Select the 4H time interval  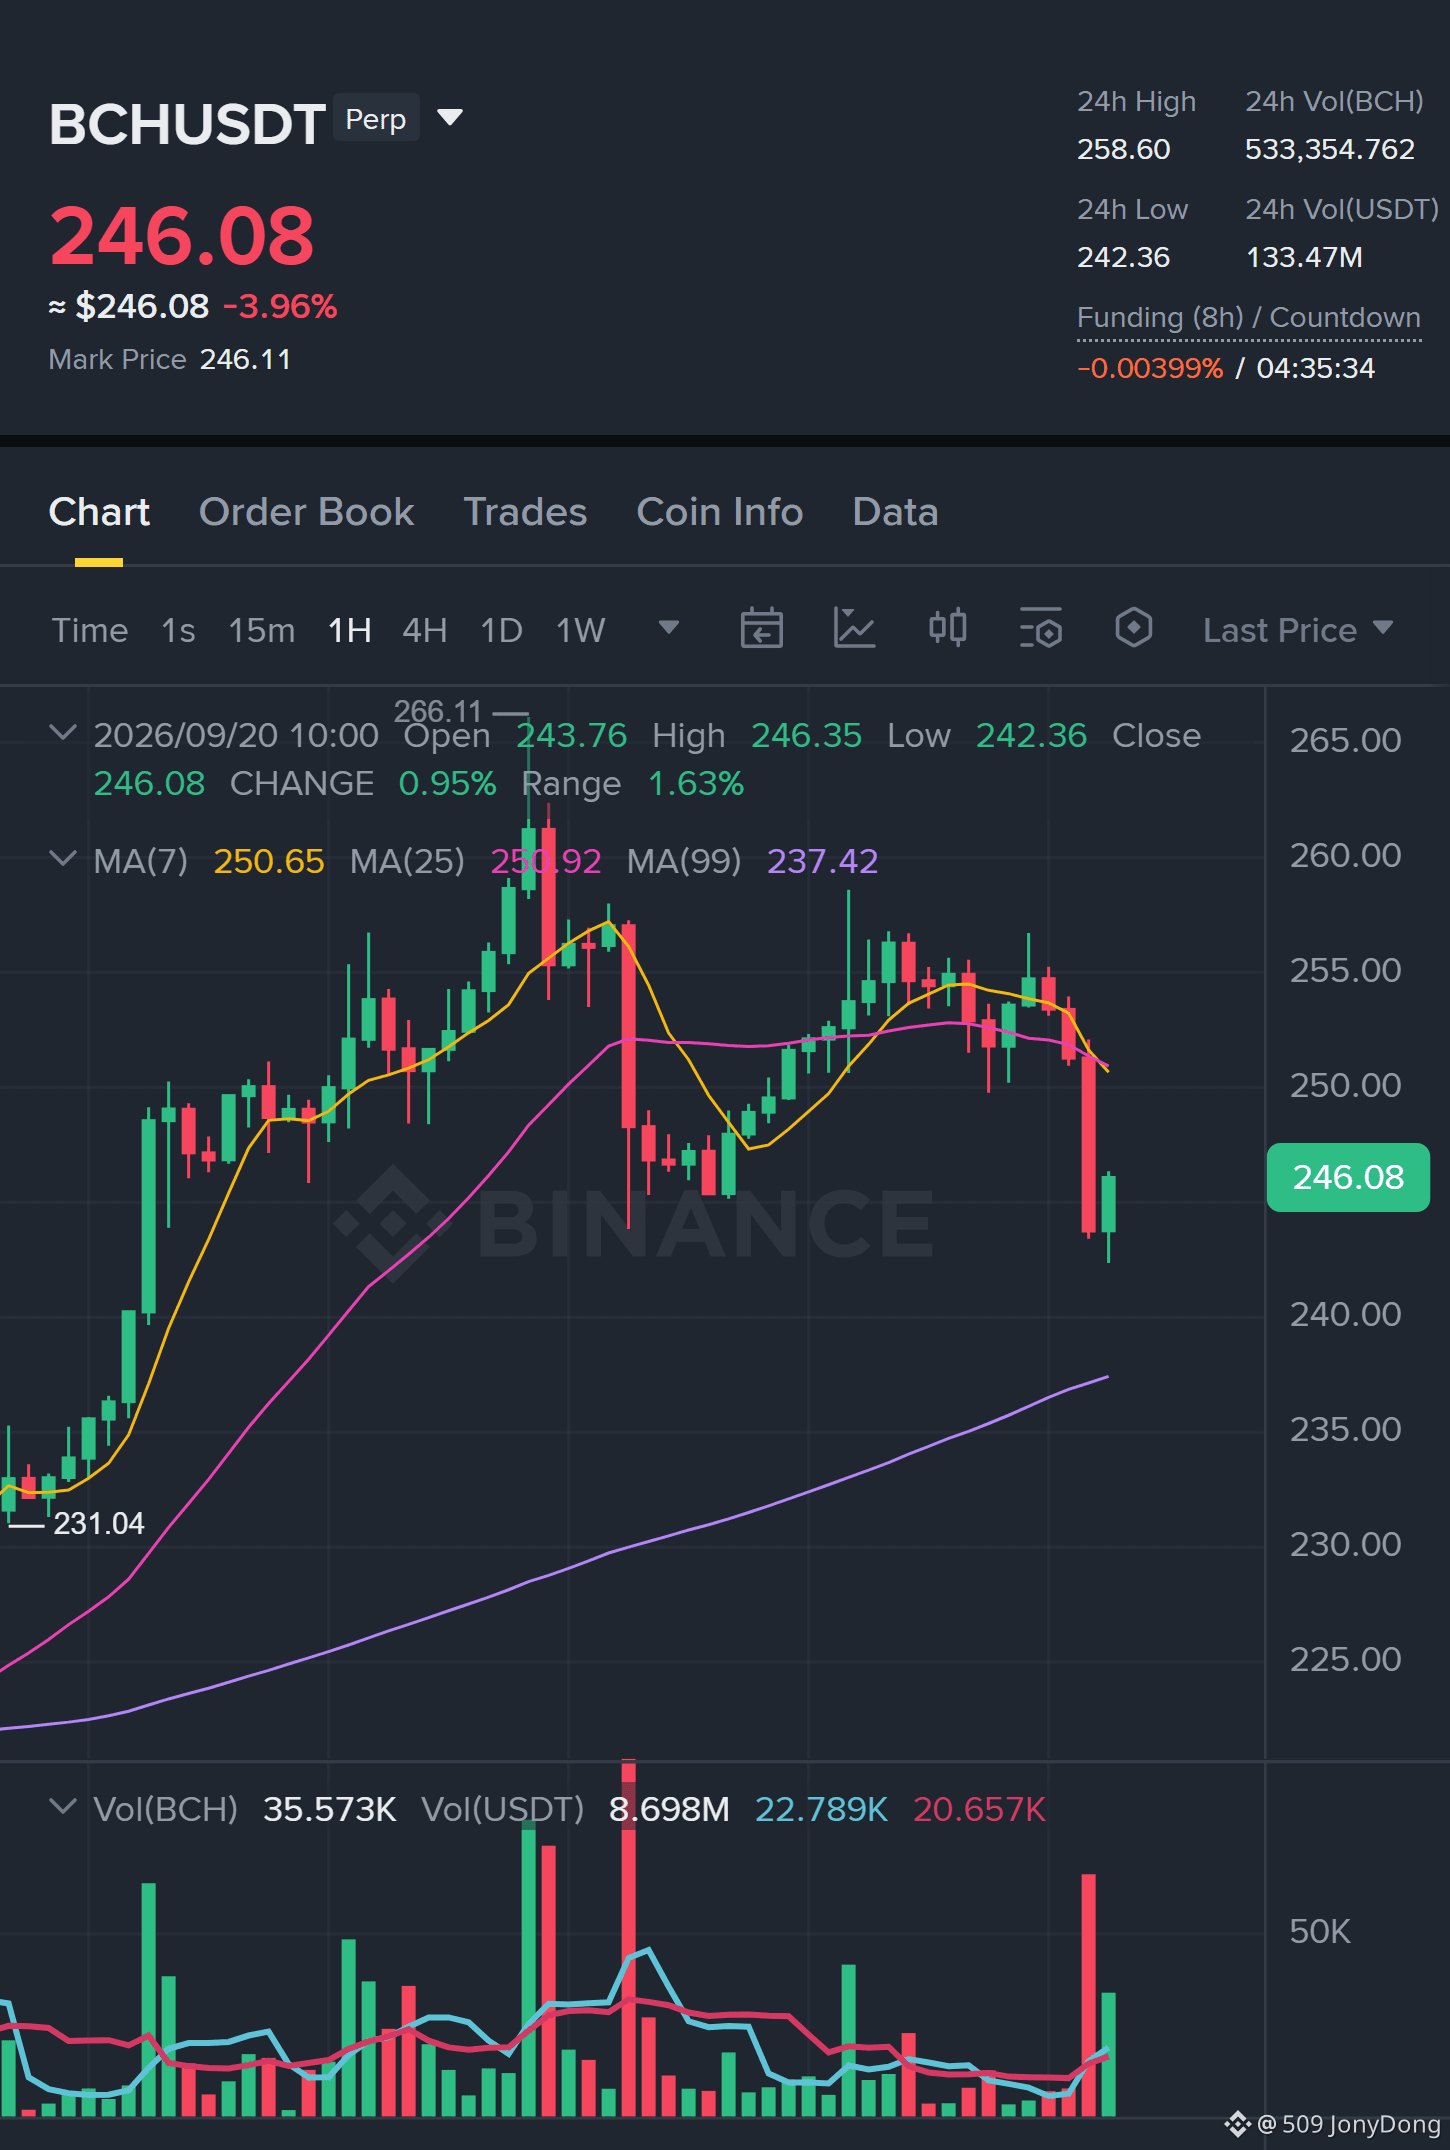(x=425, y=630)
